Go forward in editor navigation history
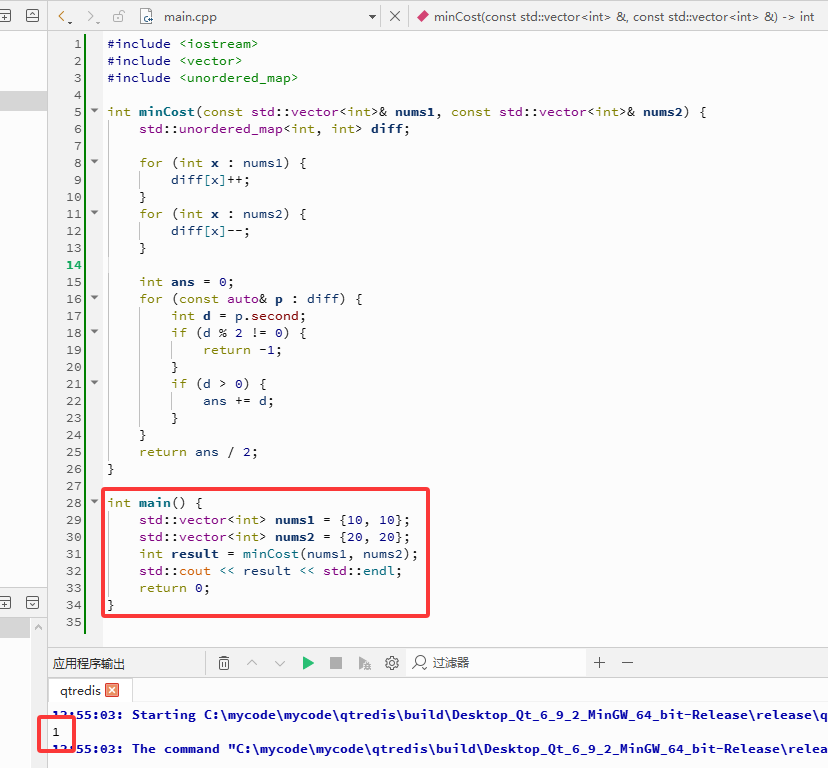This screenshot has height=768, width=828. [92, 17]
